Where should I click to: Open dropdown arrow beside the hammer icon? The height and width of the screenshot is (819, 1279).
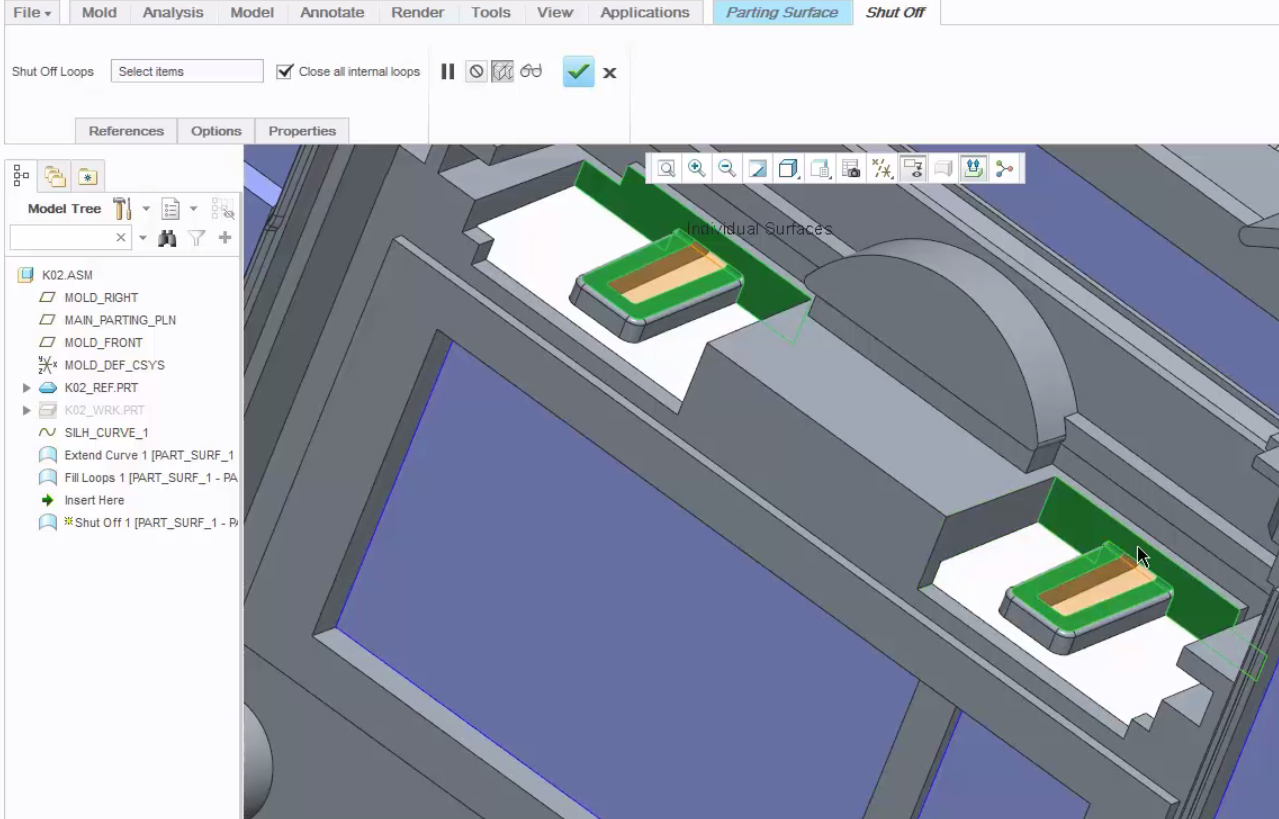tap(146, 208)
